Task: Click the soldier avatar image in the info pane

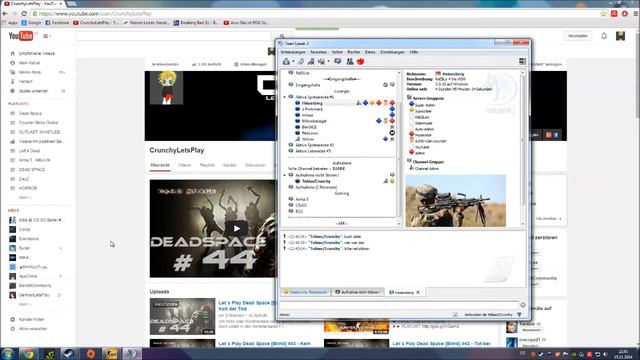Action: click(x=456, y=201)
